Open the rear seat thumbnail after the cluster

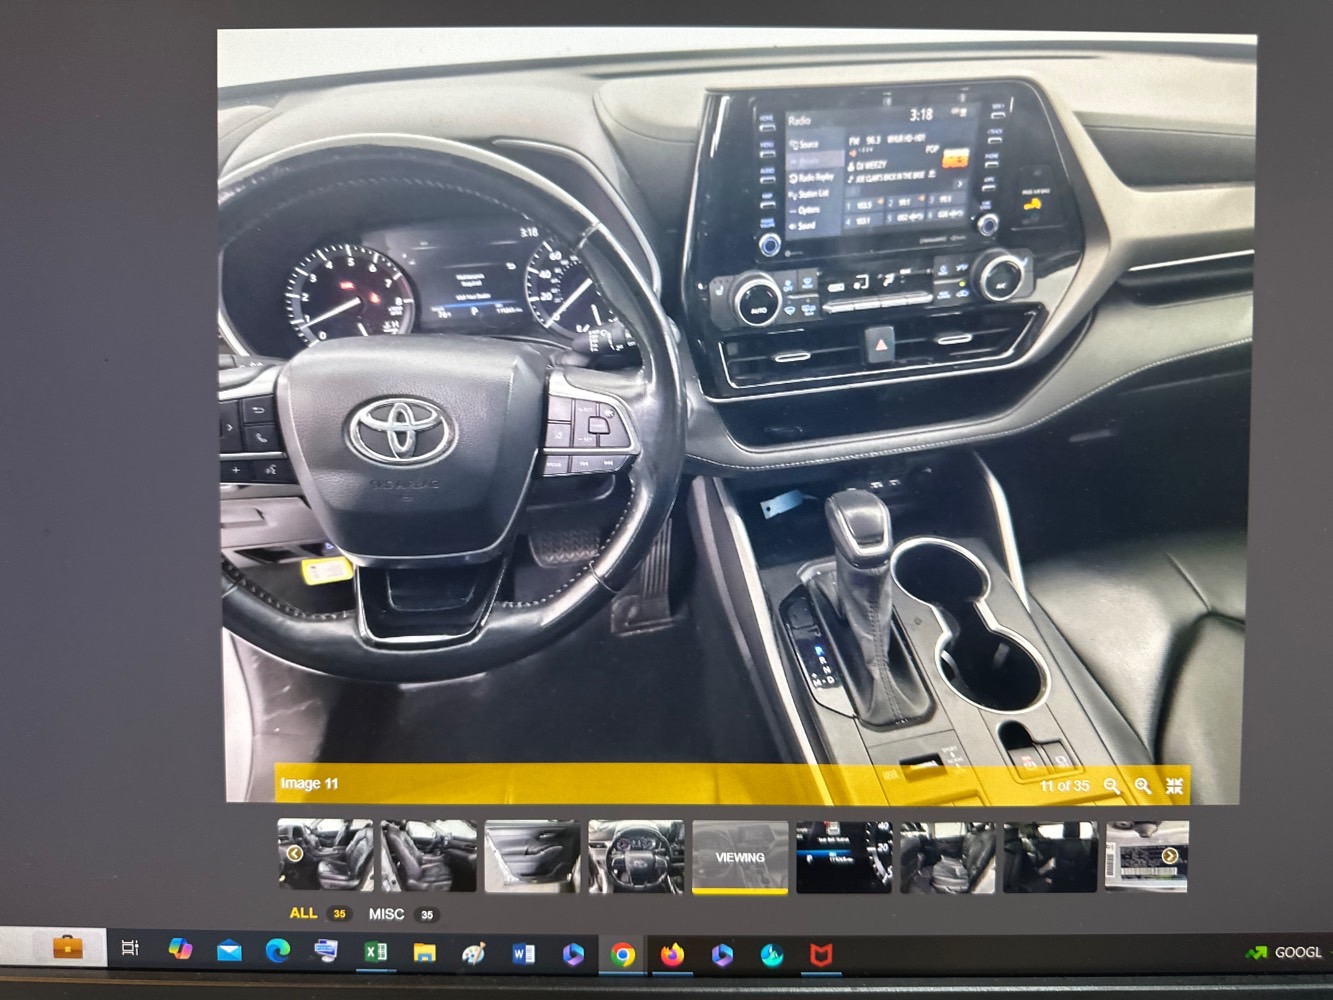pyautogui.click(x=947, y=857)
